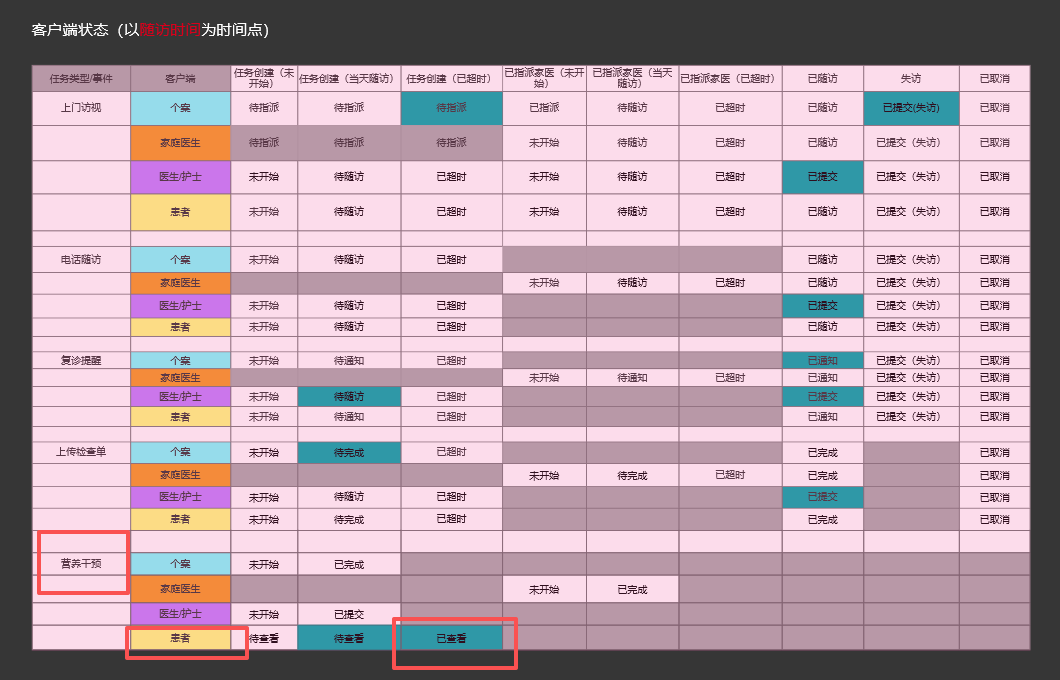1060x680 pixels.
Task: Select the 上传检查单 task type cell
Action: point(81,452)
